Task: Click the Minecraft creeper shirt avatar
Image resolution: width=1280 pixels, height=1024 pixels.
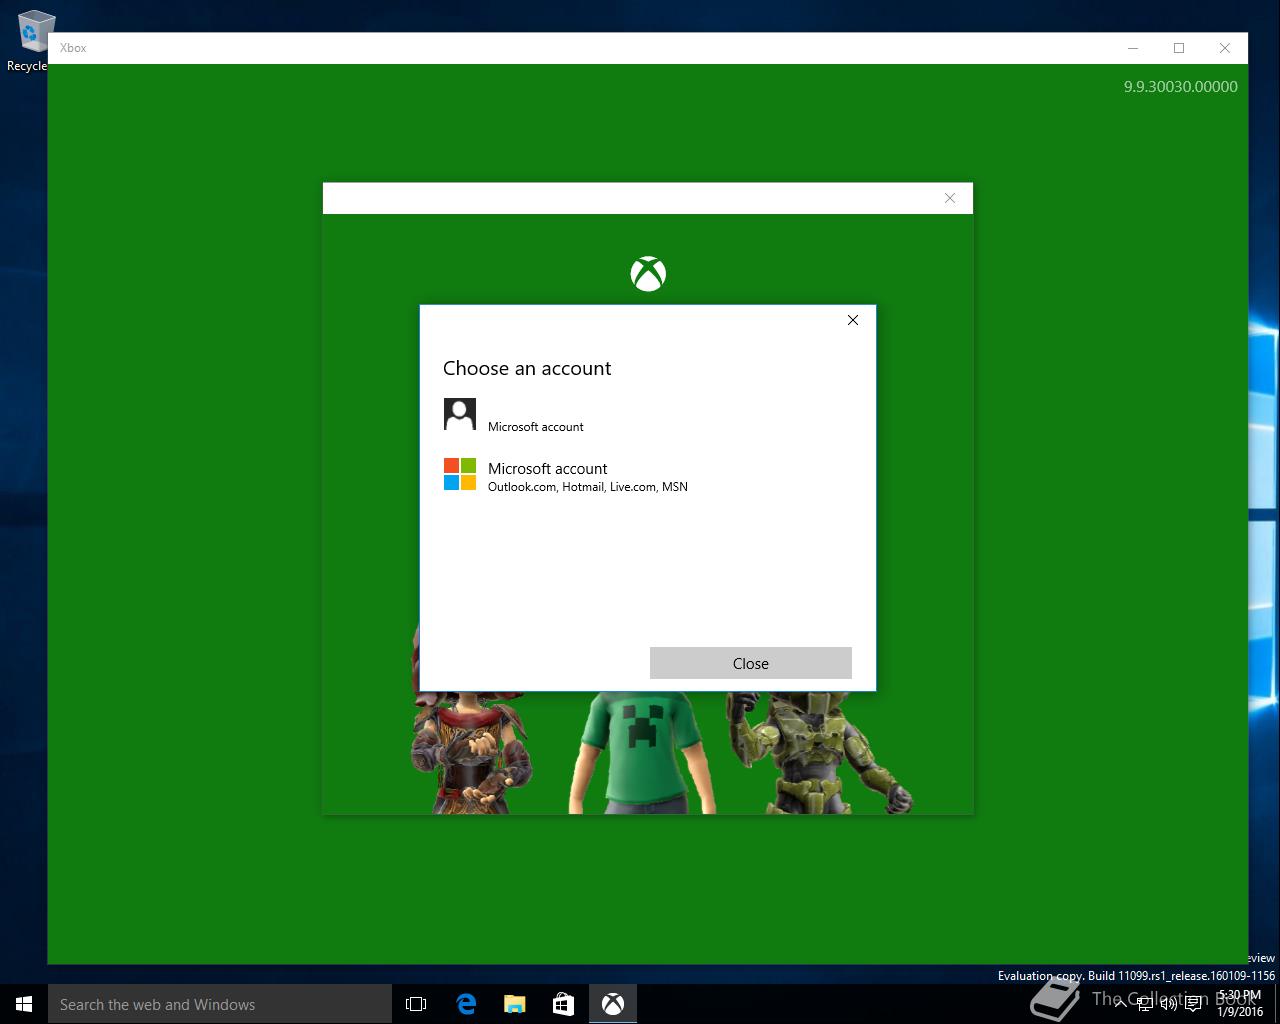Action: coord(640,752)
